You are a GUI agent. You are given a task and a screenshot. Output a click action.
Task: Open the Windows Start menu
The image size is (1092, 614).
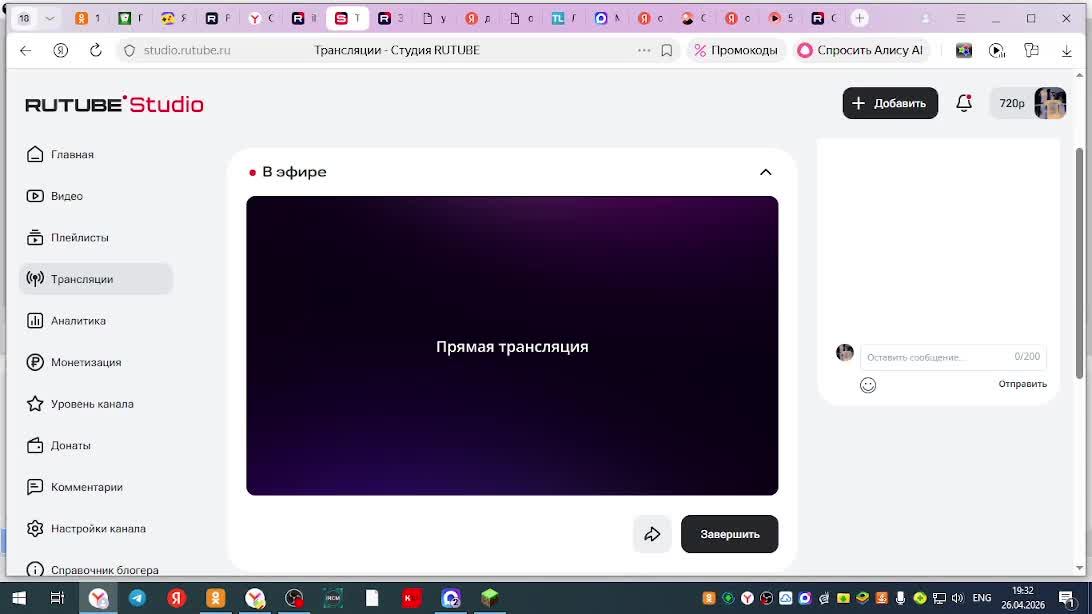pyautogui.click(x=19, y=598)
